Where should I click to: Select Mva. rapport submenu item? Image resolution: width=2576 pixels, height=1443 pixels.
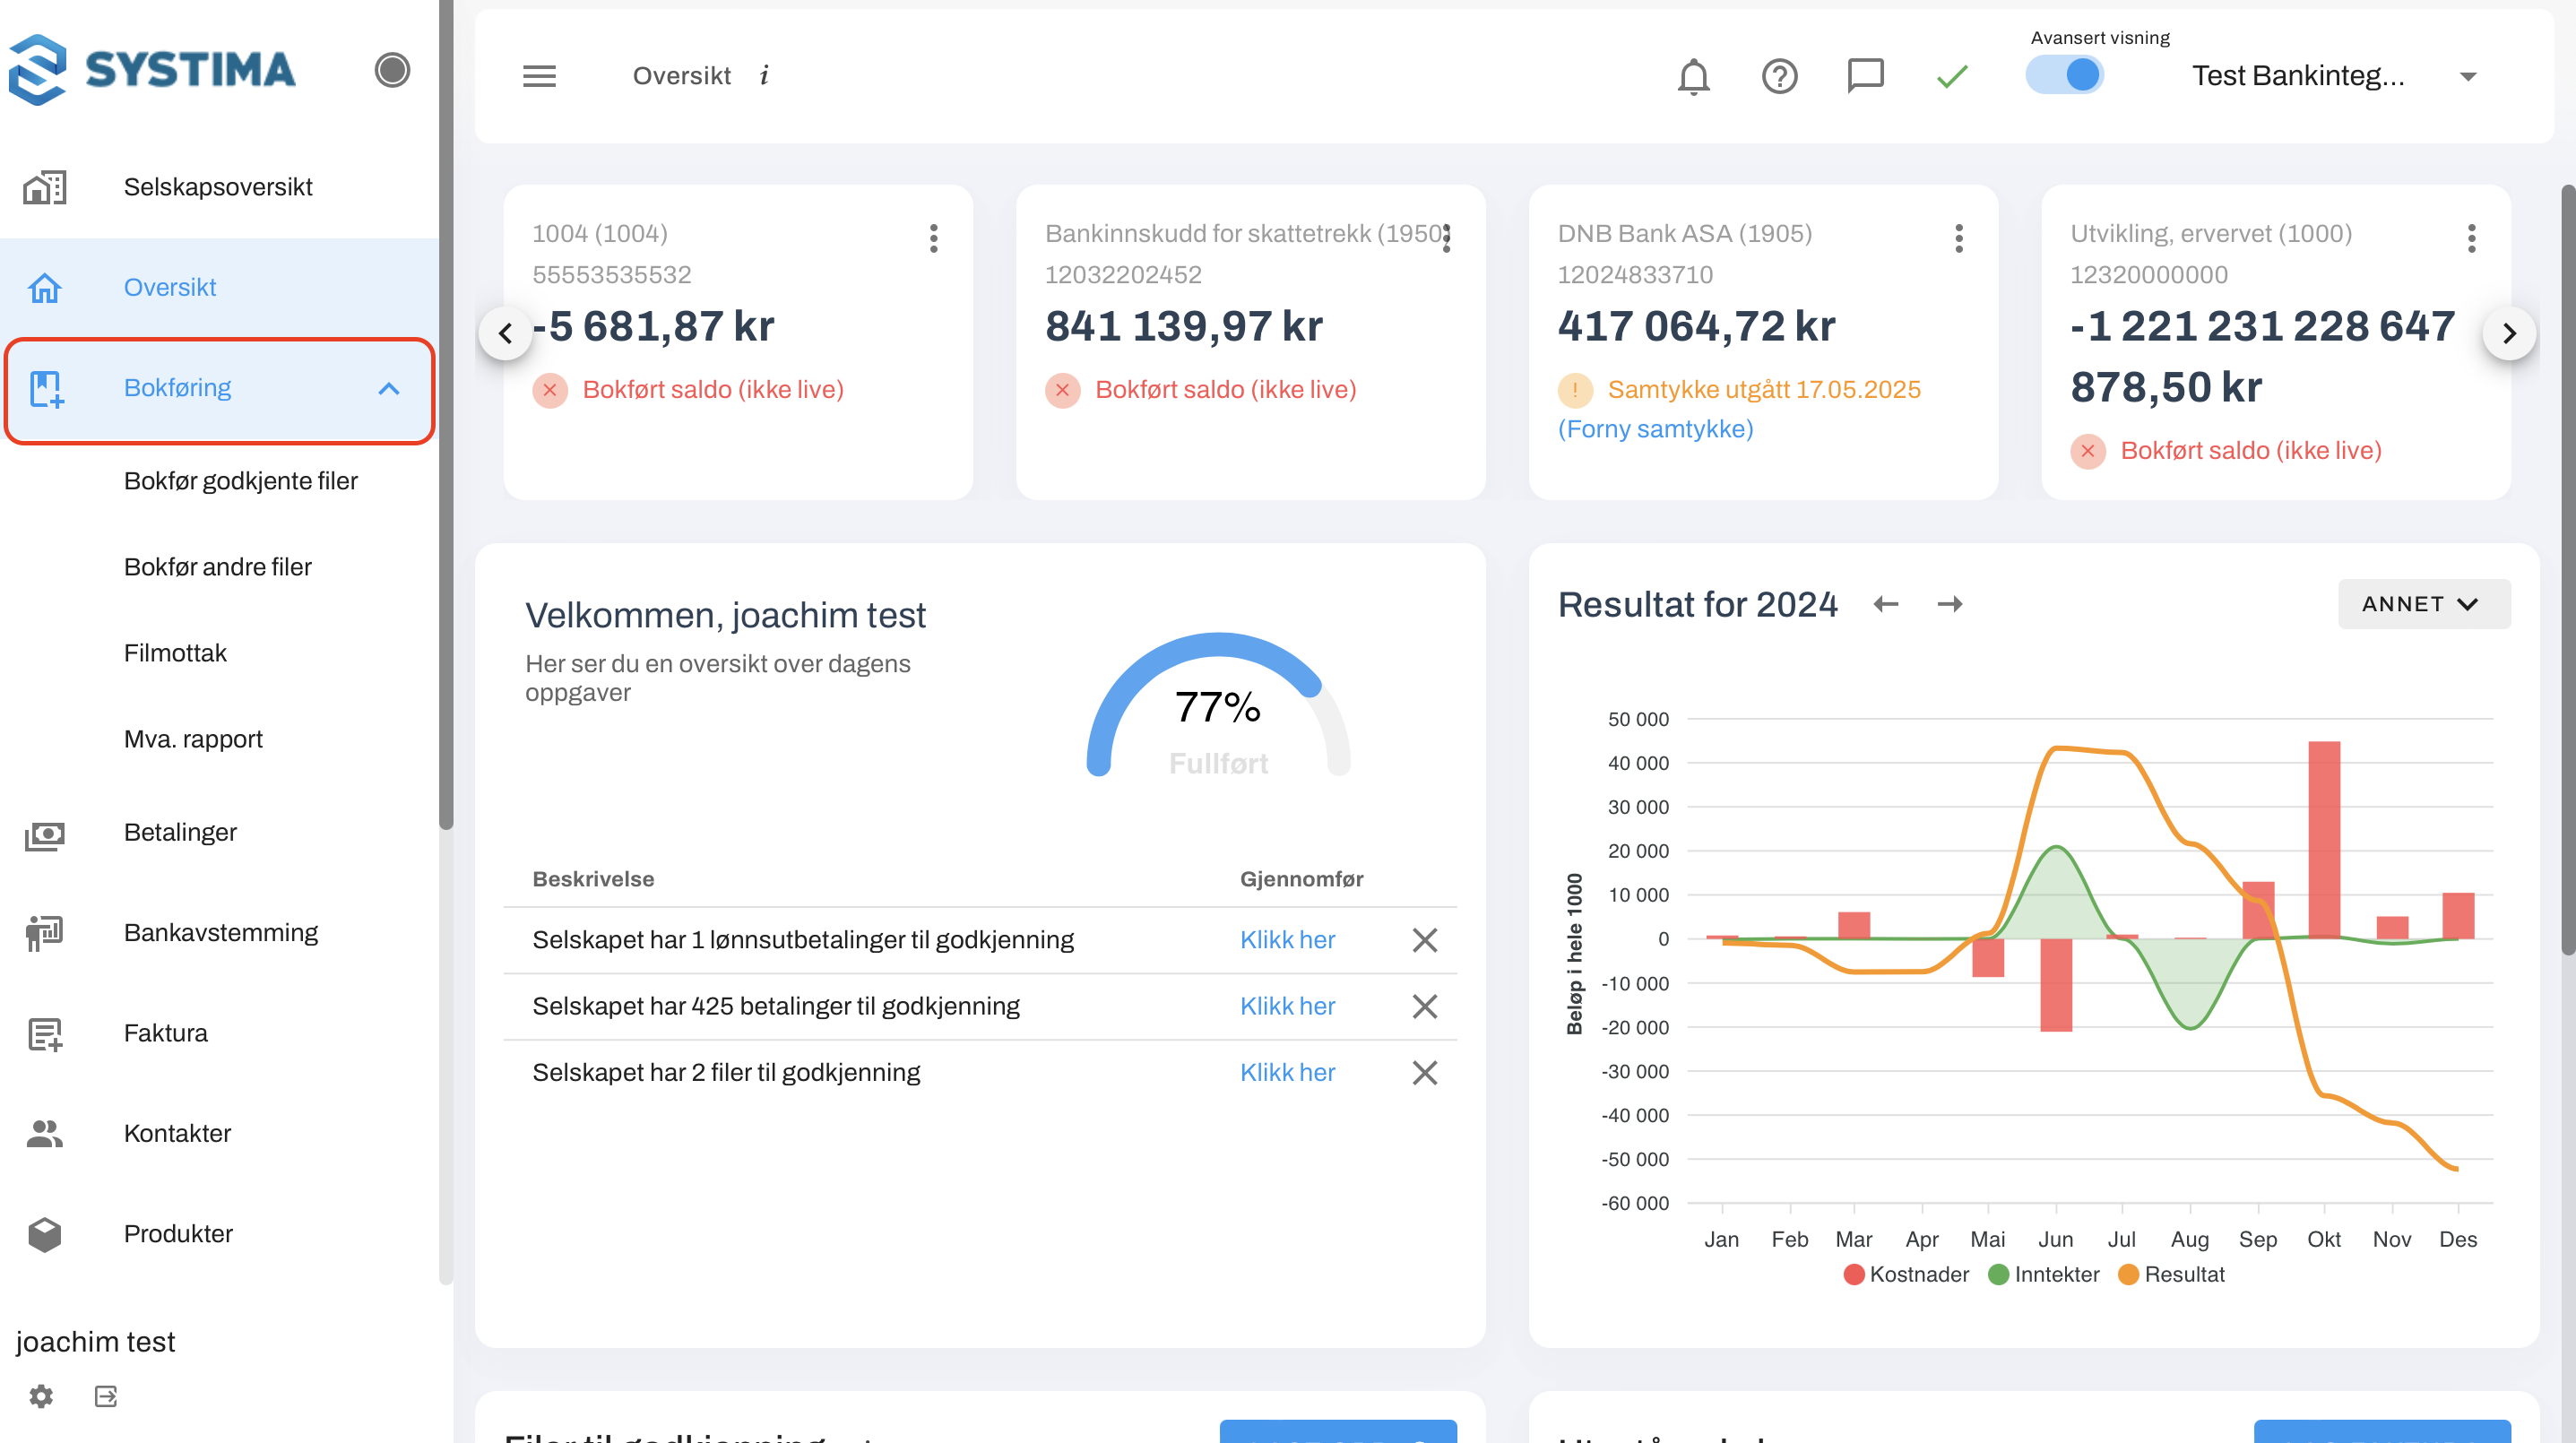193,739
